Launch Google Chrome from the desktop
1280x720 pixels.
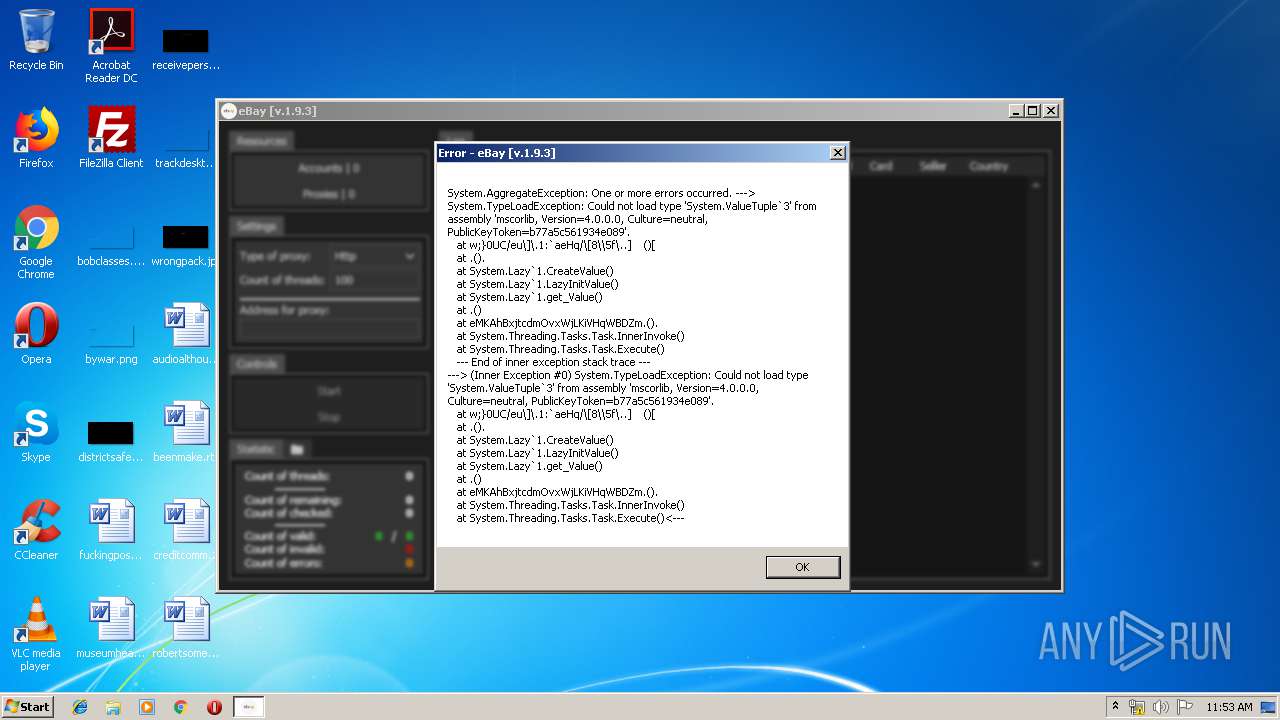(36, 243)
